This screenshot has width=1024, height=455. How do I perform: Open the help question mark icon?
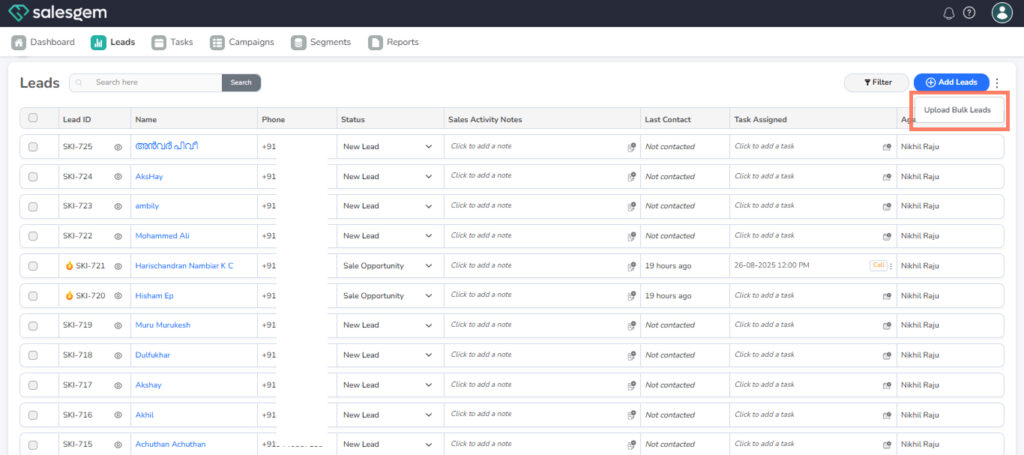(x=969, y=13)
